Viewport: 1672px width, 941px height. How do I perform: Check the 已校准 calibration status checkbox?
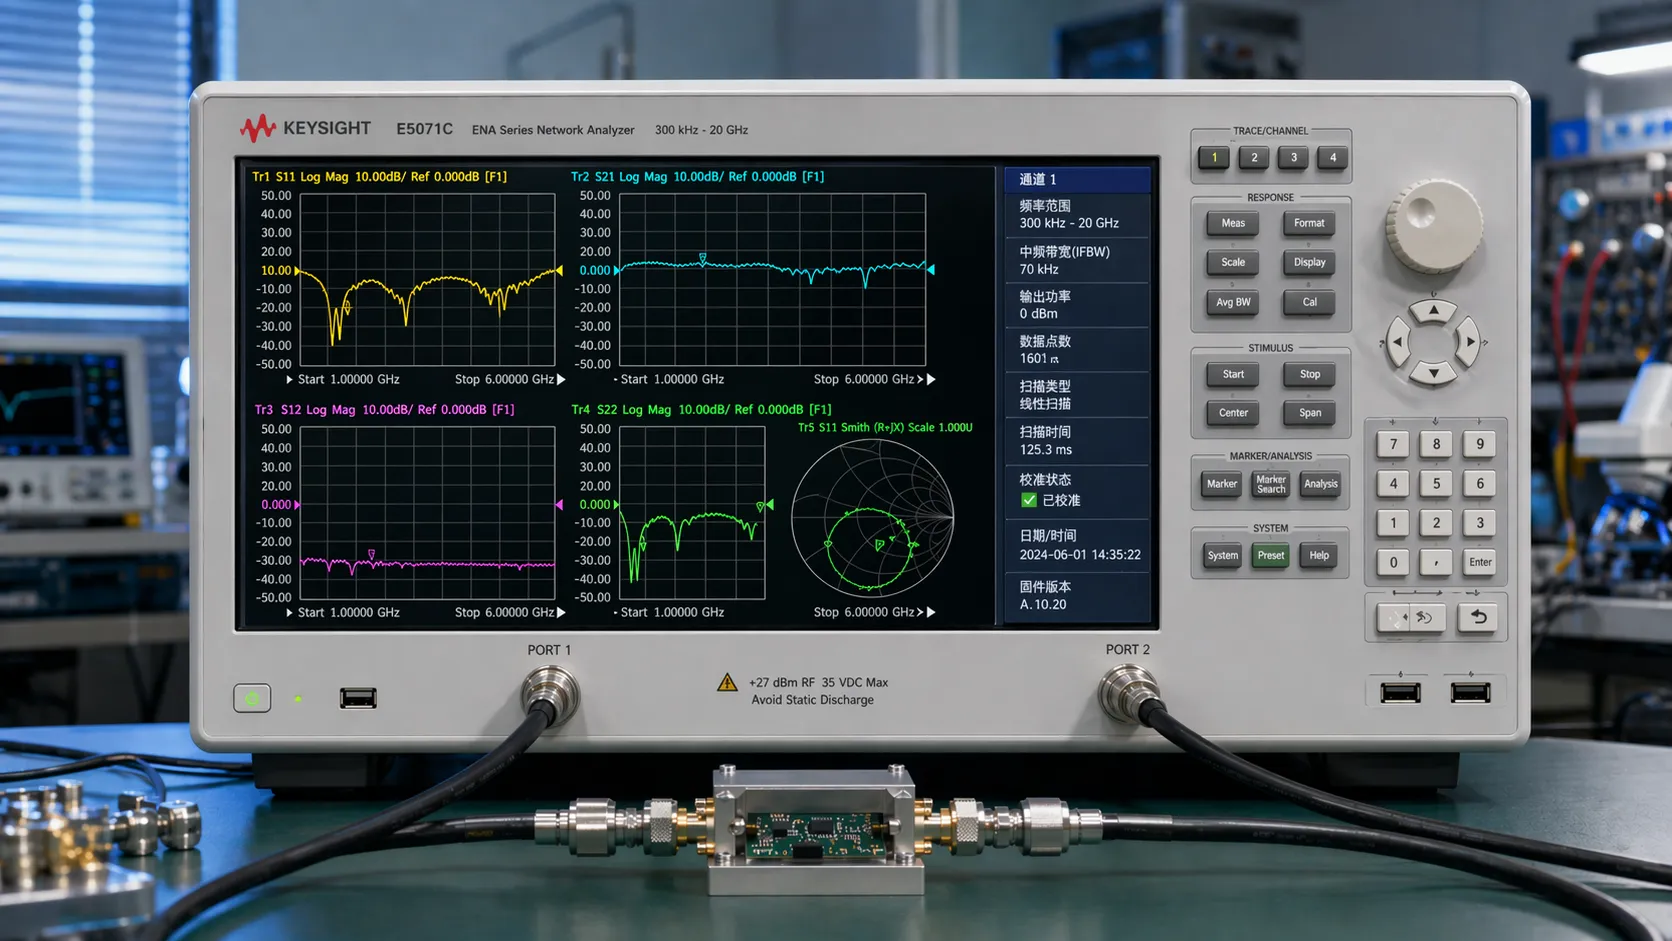point(1029,500)
